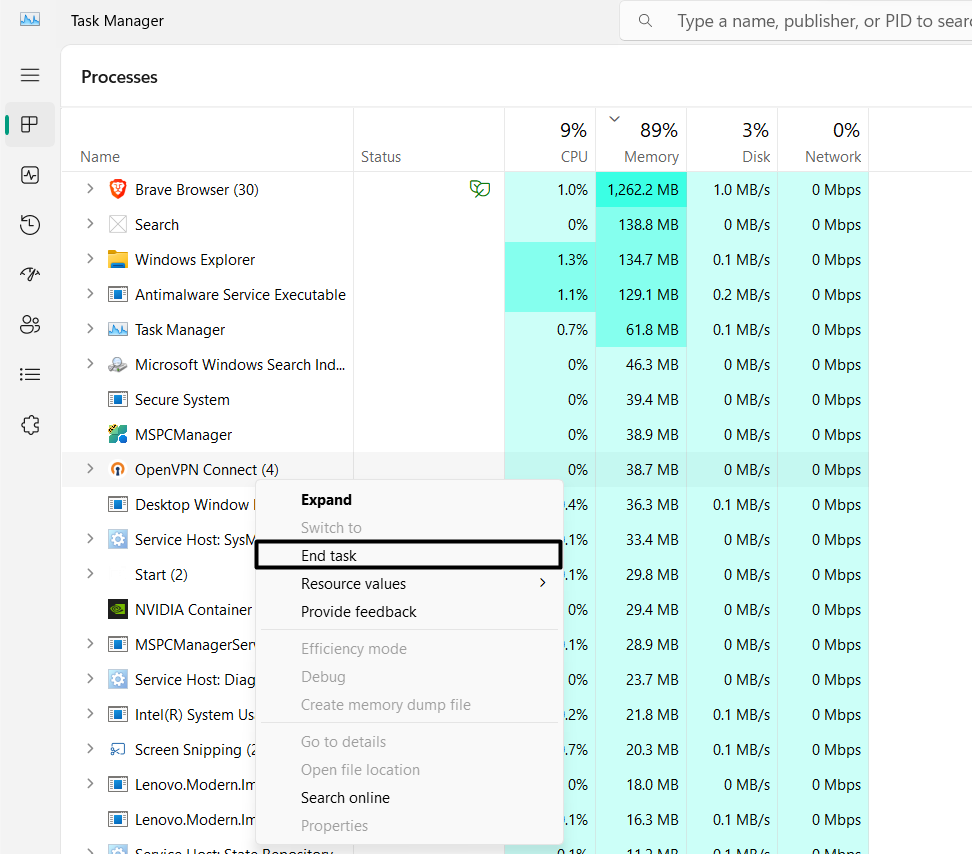Viewport: 972px width, 854px height.
Task: Click the efficiency leaf icon beside Brave Browser
Action: tap(480, 188)
